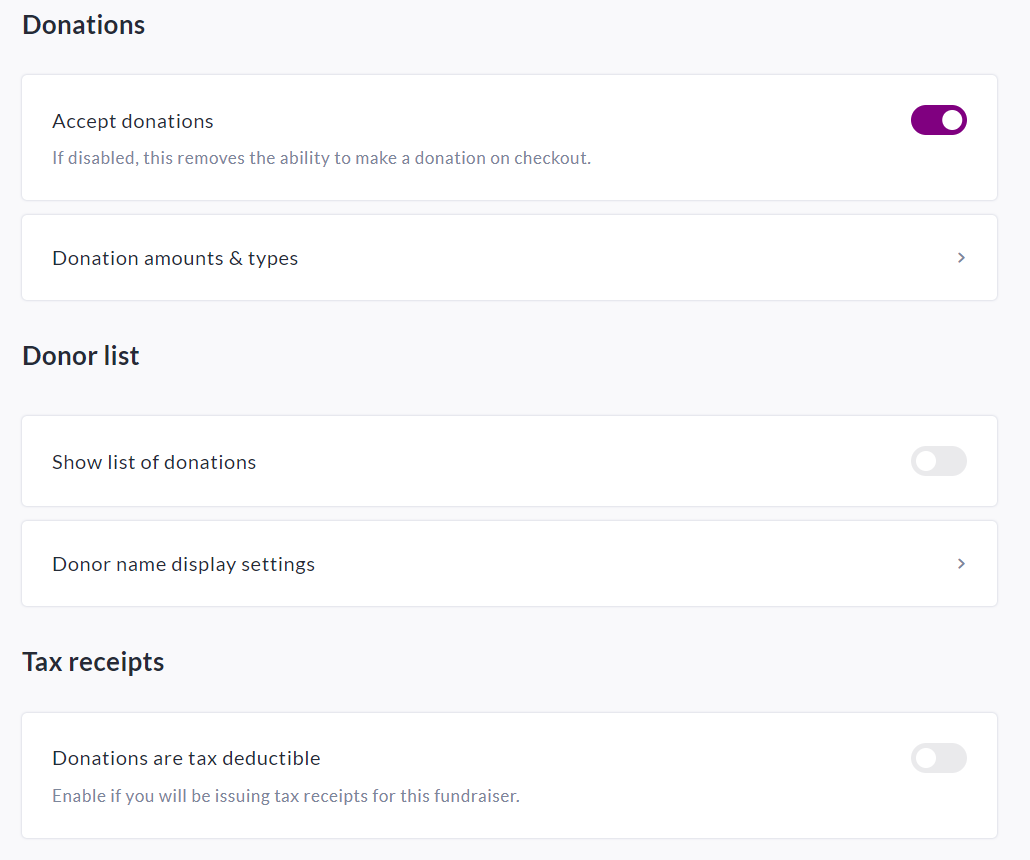
Task: Click the Donor name display settings label text
Action: click(x=183, y=564)
